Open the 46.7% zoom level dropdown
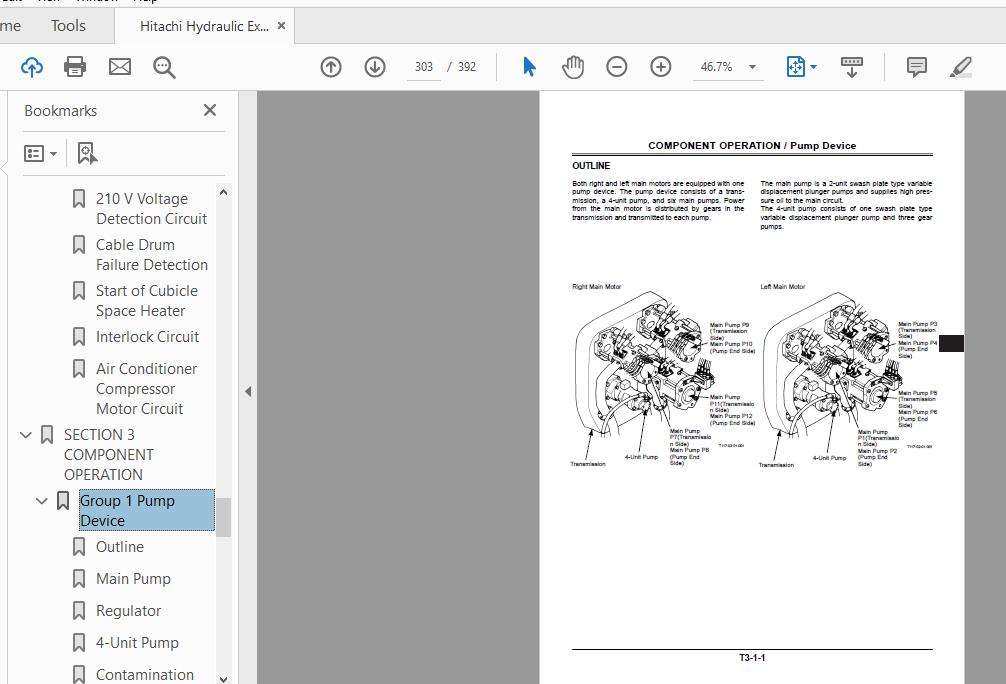The image size is (1006, 684). 752,67
